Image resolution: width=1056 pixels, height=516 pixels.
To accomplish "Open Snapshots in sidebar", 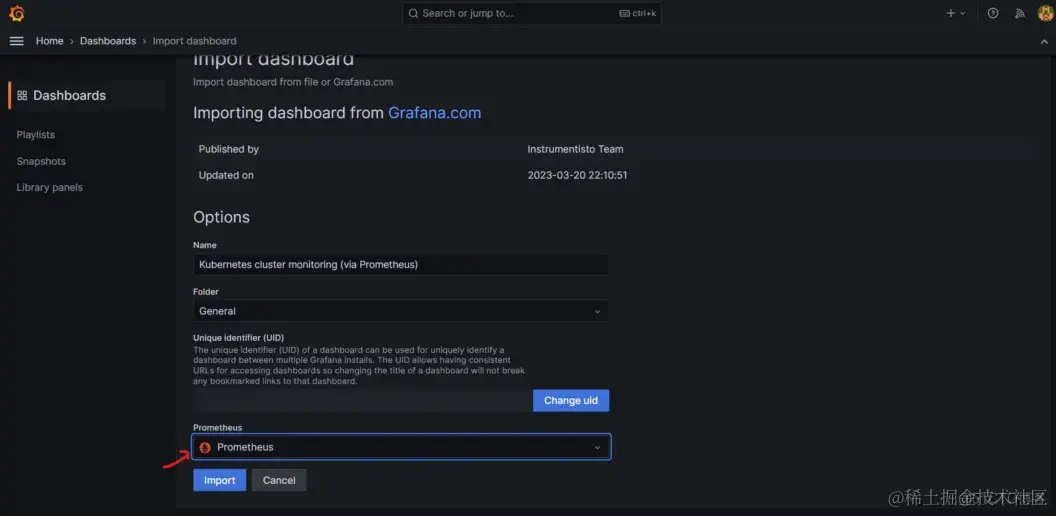I will pyautogui.click(x=41, y=162).
